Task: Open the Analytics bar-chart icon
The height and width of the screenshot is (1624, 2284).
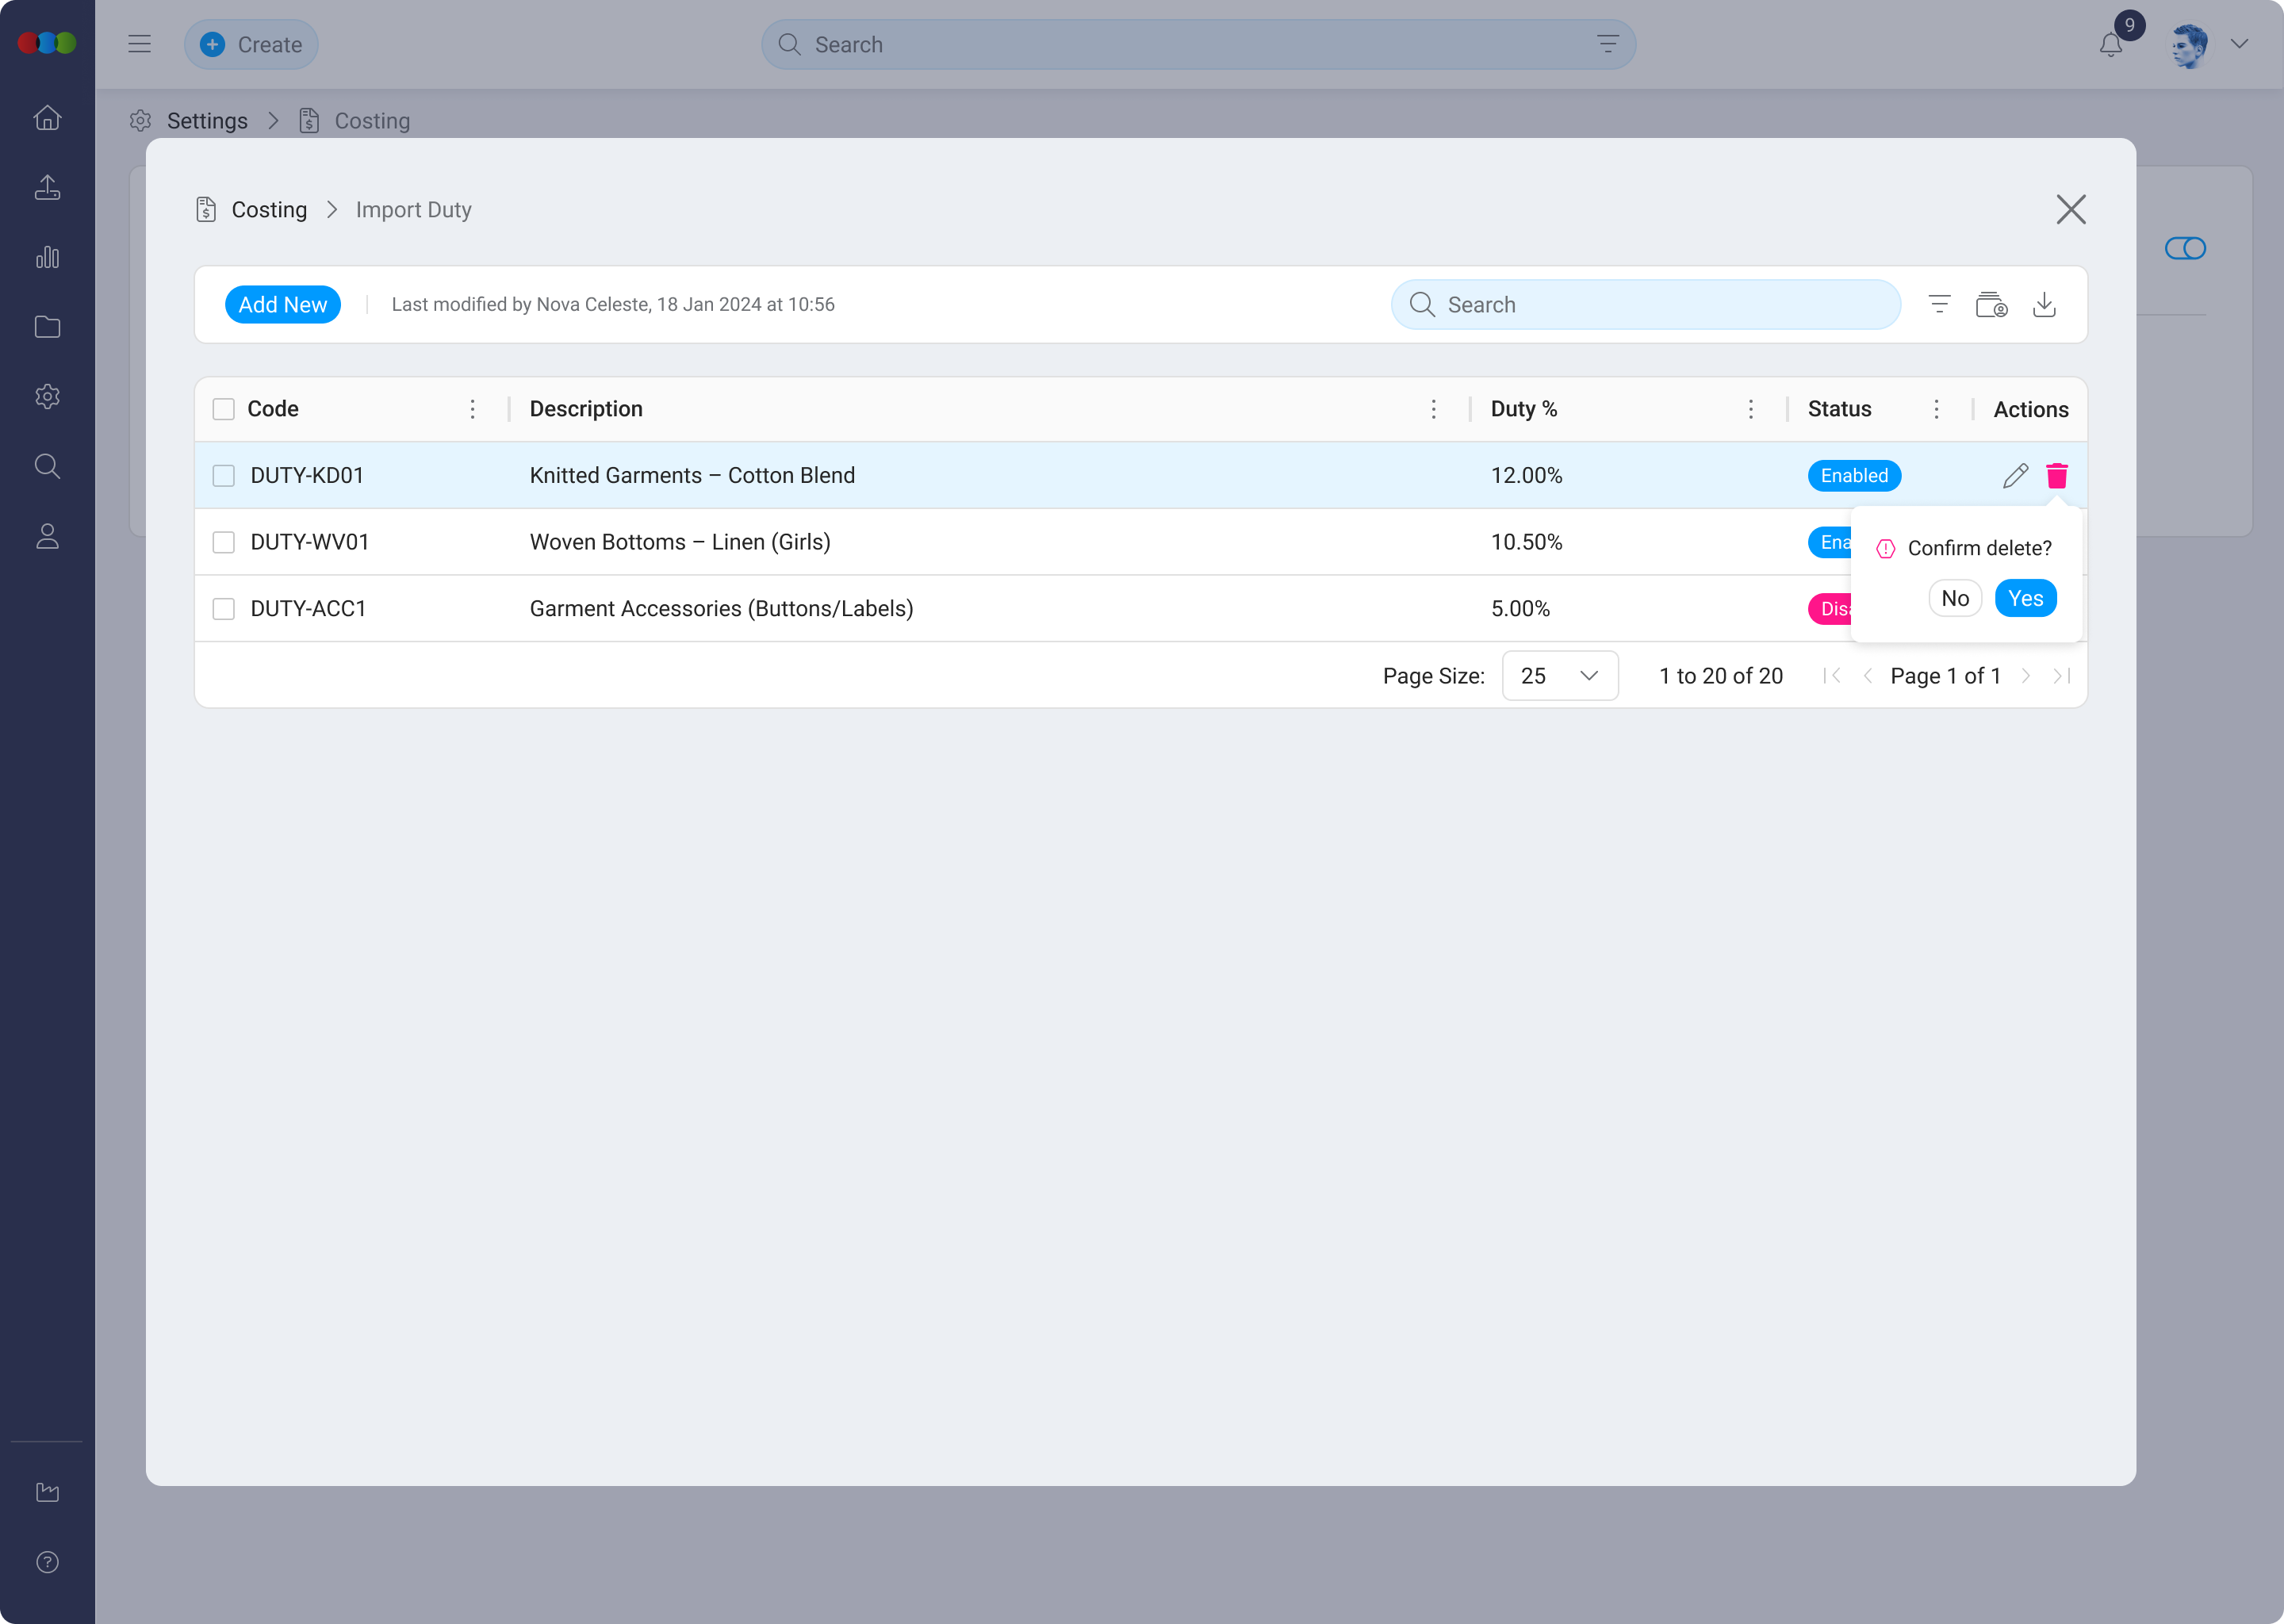Action: pyautogui.click(x=47, y=257)
